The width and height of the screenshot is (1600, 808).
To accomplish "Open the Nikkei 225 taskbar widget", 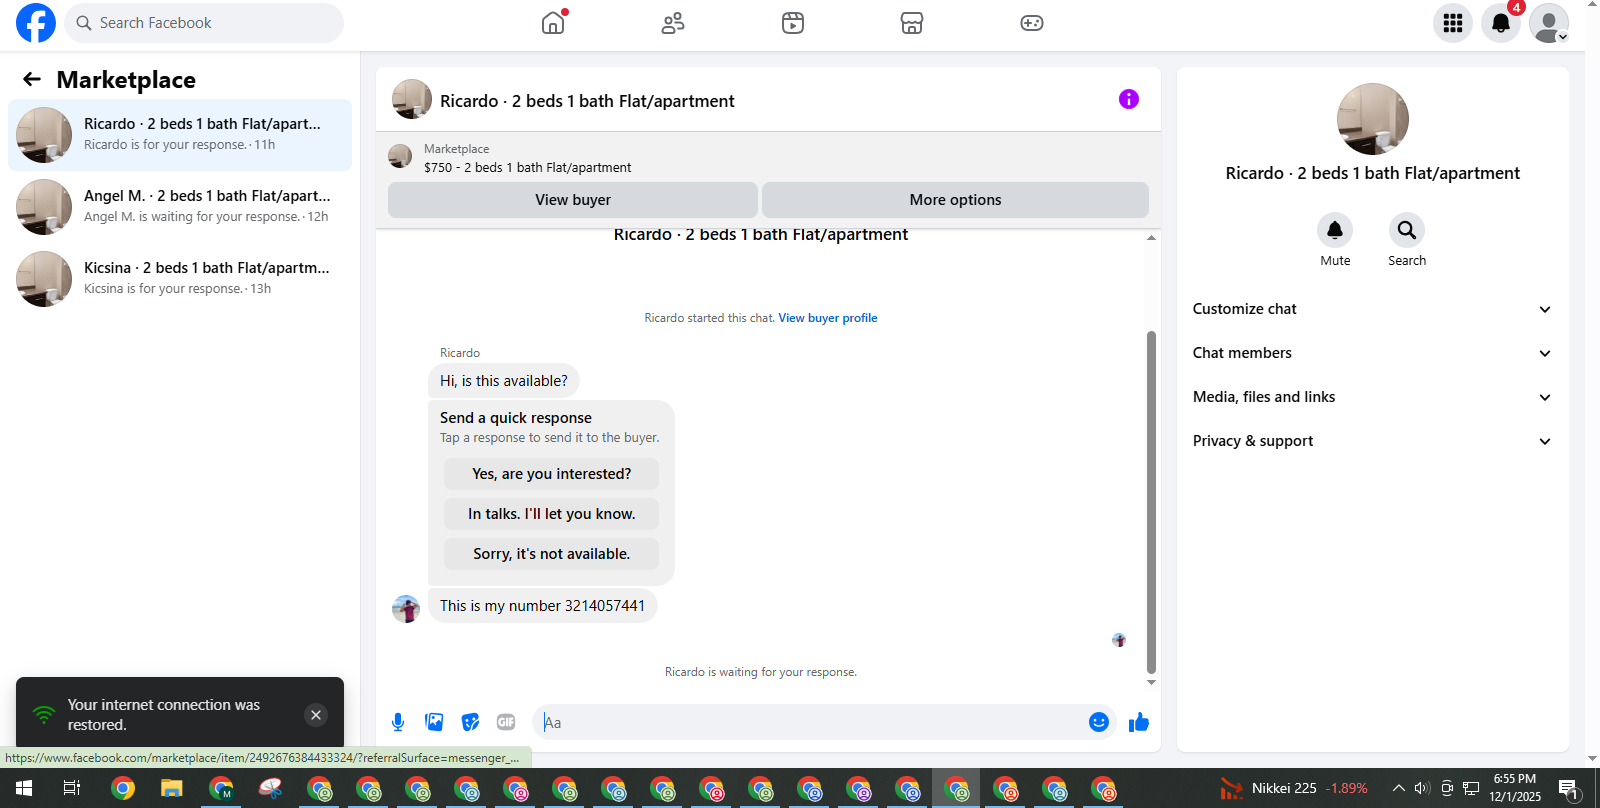I will click(1294, 788).
